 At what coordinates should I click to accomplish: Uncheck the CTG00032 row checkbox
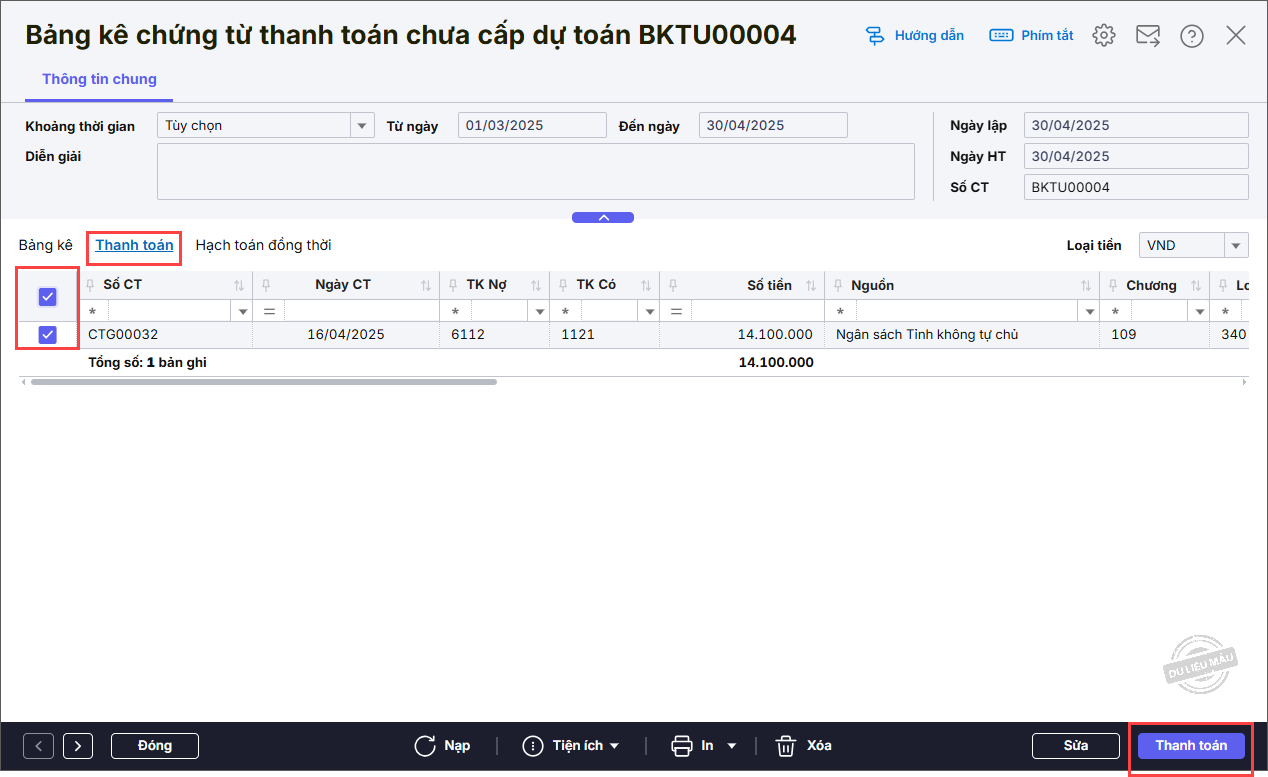click(47, 335)
